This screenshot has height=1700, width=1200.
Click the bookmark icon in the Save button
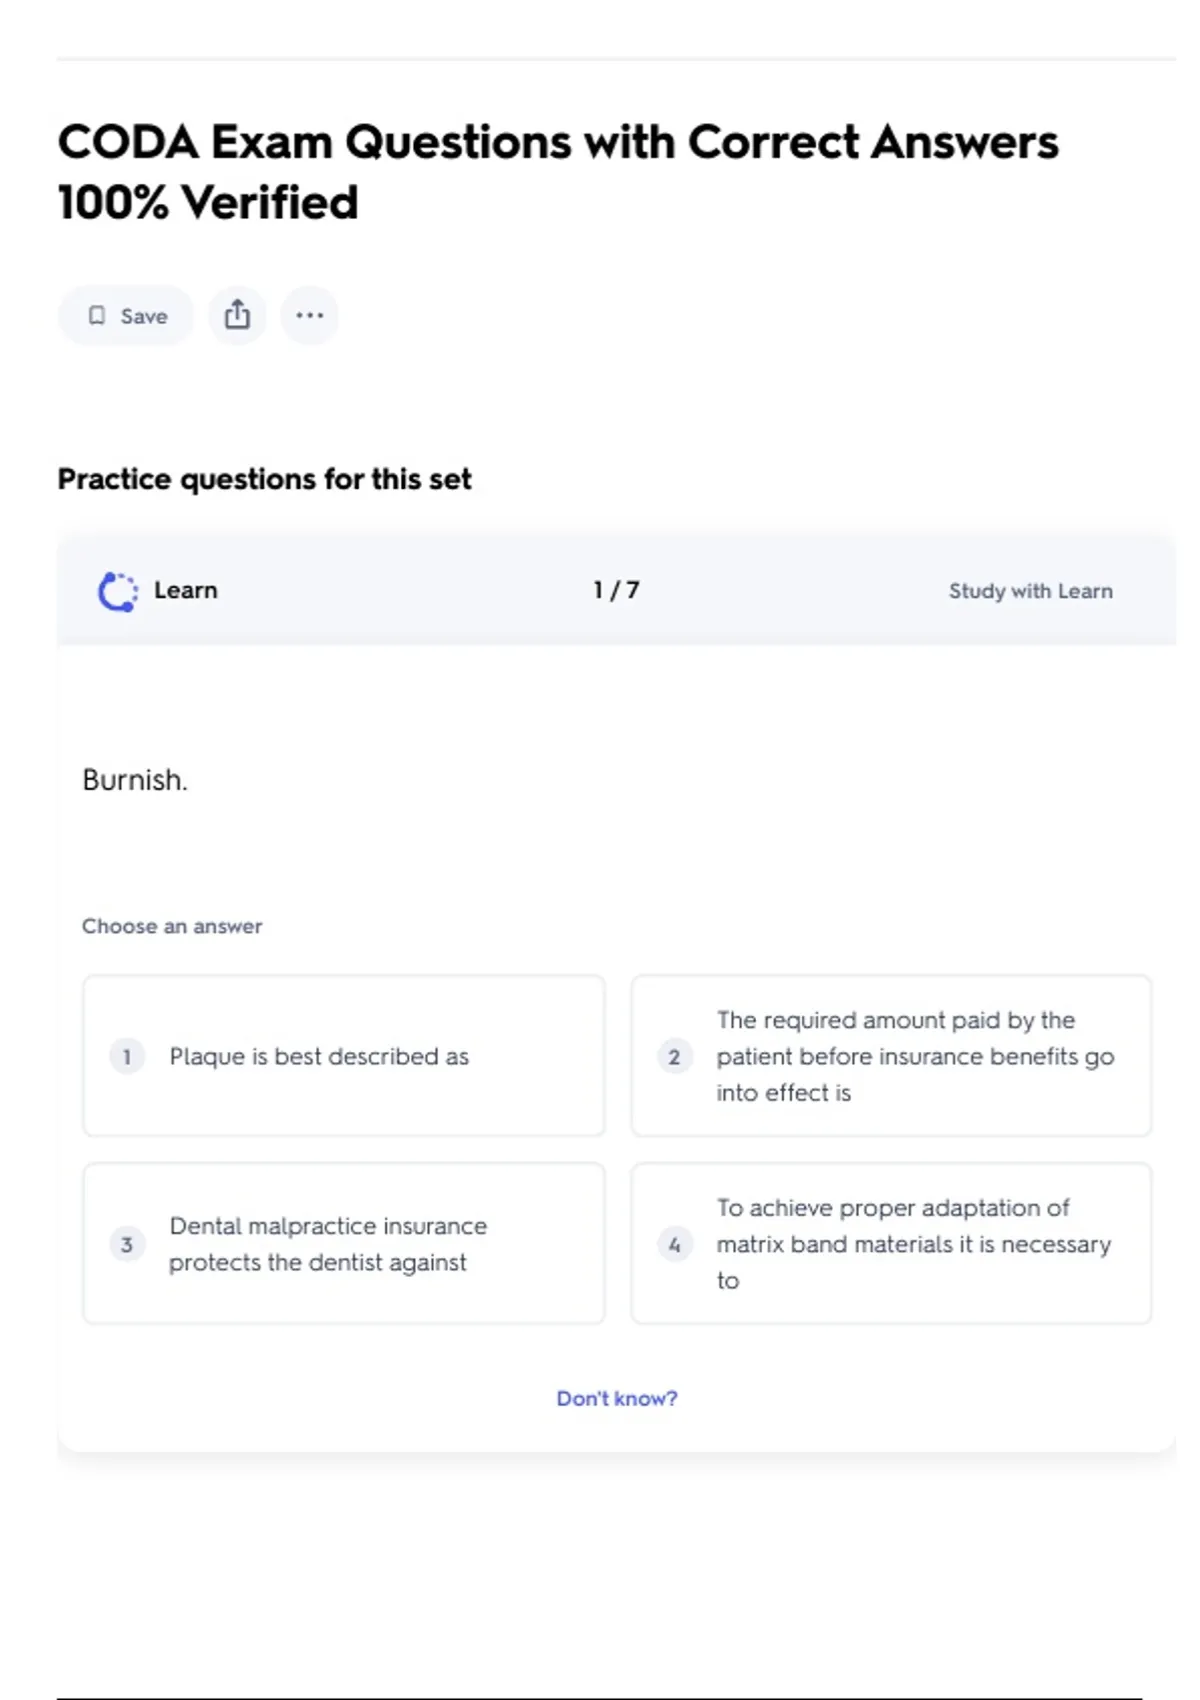tap(97, 316)
